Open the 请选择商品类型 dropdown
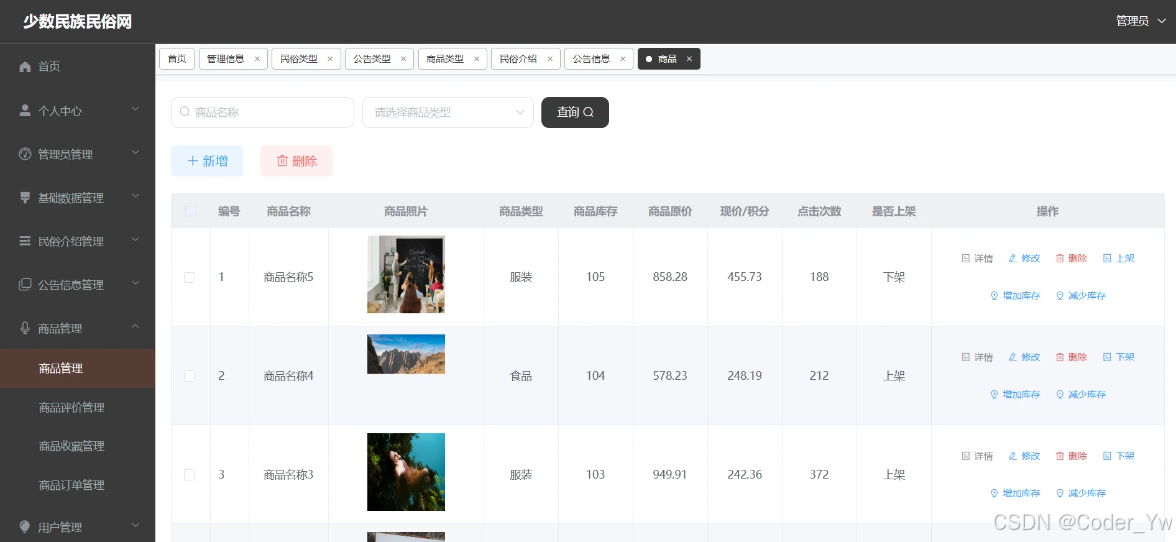Viewport: 1176px width, 542px height. click(x=448, y=112)
